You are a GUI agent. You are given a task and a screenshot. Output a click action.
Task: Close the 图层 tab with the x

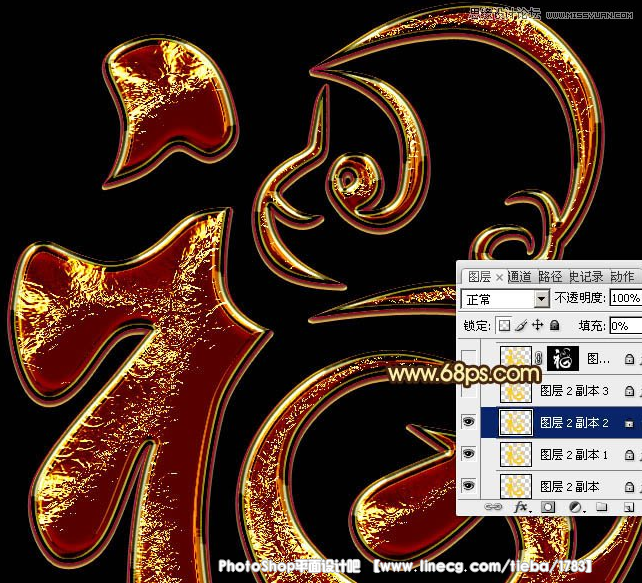click(499, 278)
